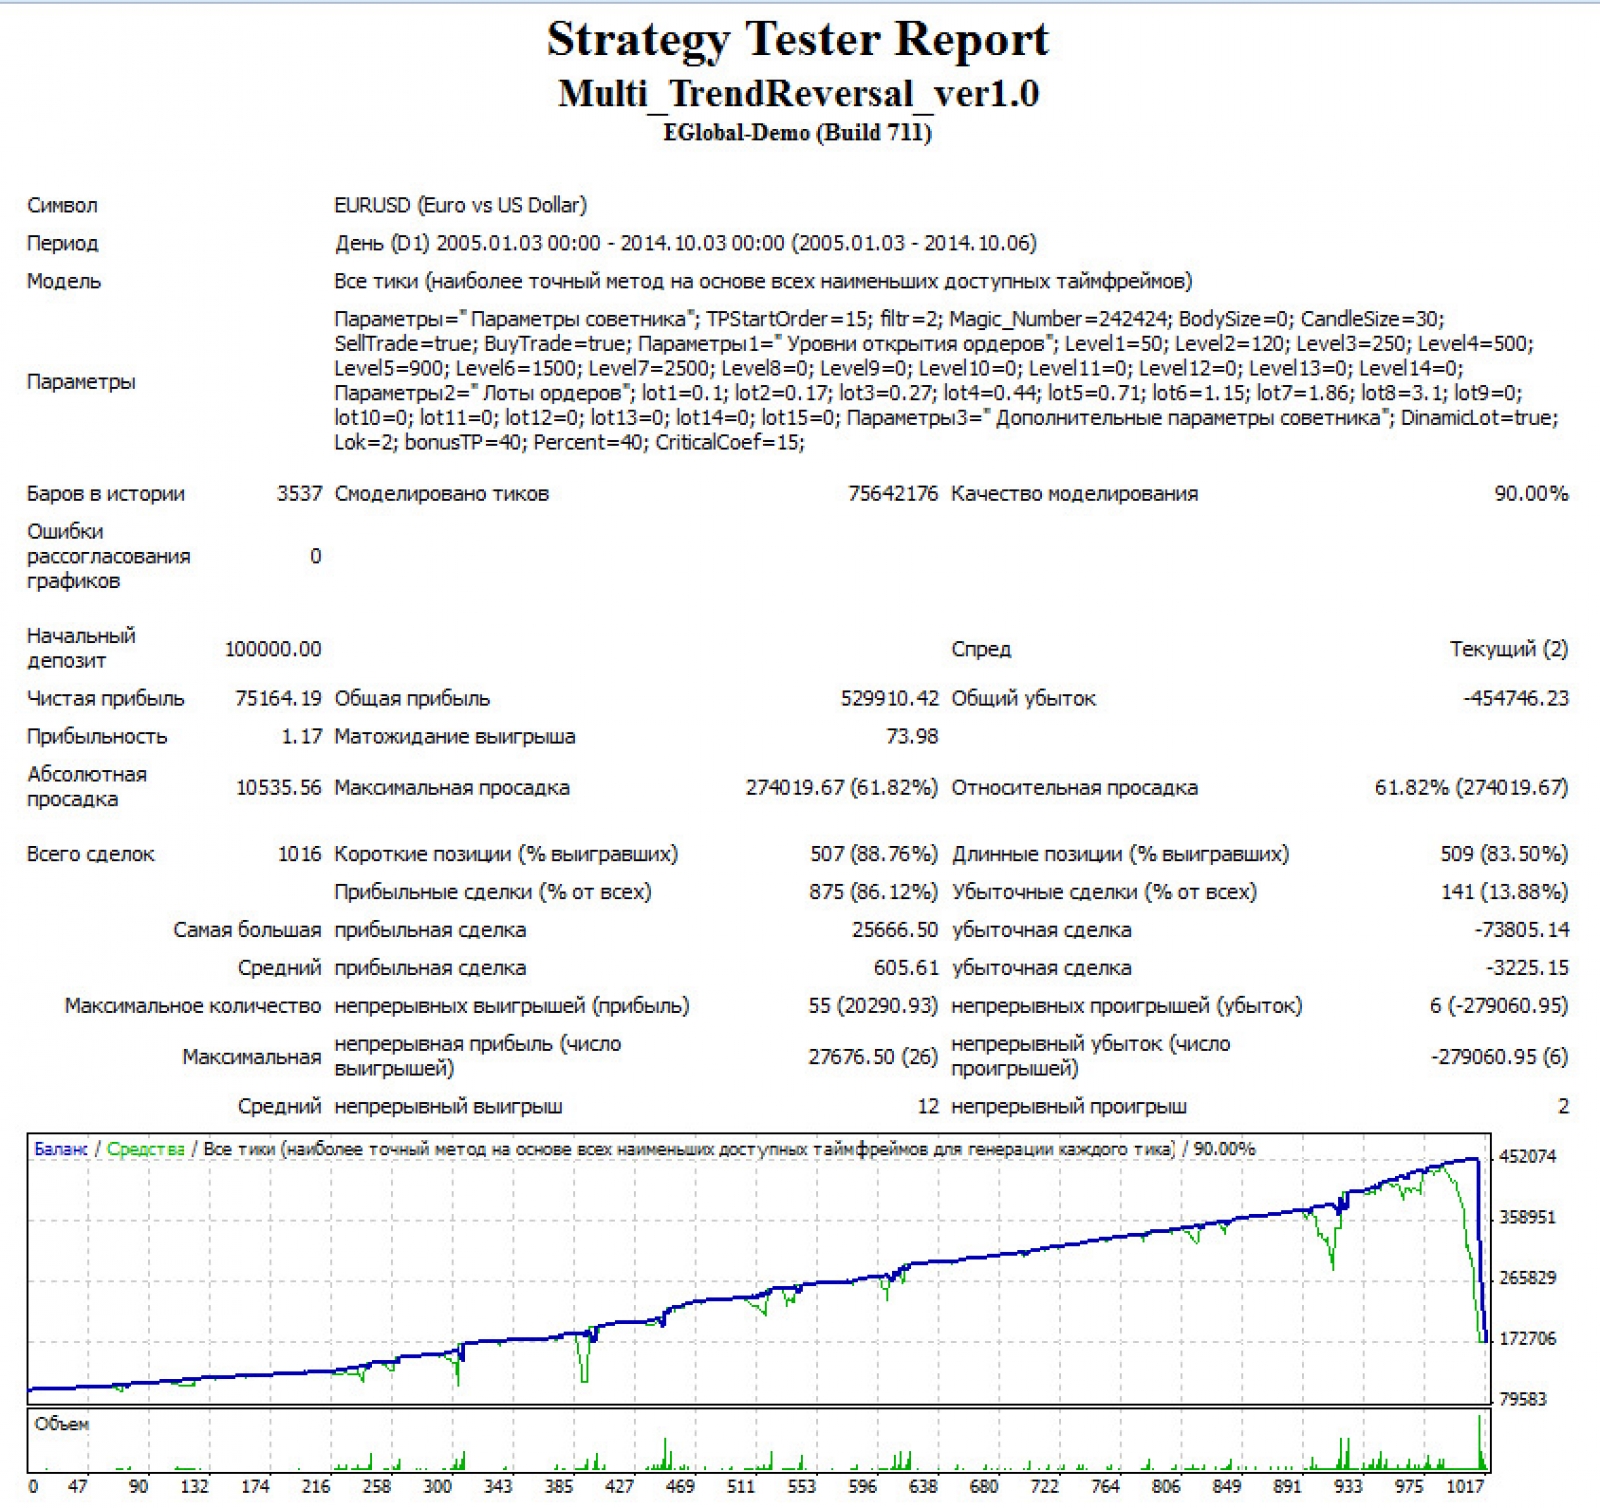The width and height of the screenshot is (1600, 1508).
Task: Click the Общая прибыль value 529910.42
Action: 889,698
